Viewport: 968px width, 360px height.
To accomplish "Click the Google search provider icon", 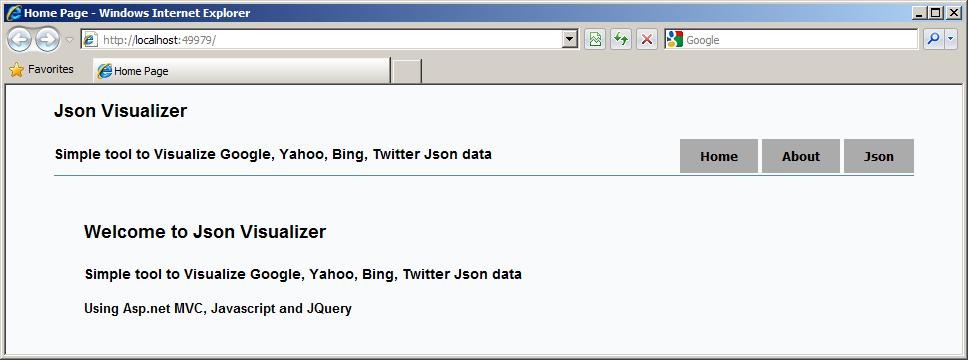I will pyautogui.click(x=675, y=40).
